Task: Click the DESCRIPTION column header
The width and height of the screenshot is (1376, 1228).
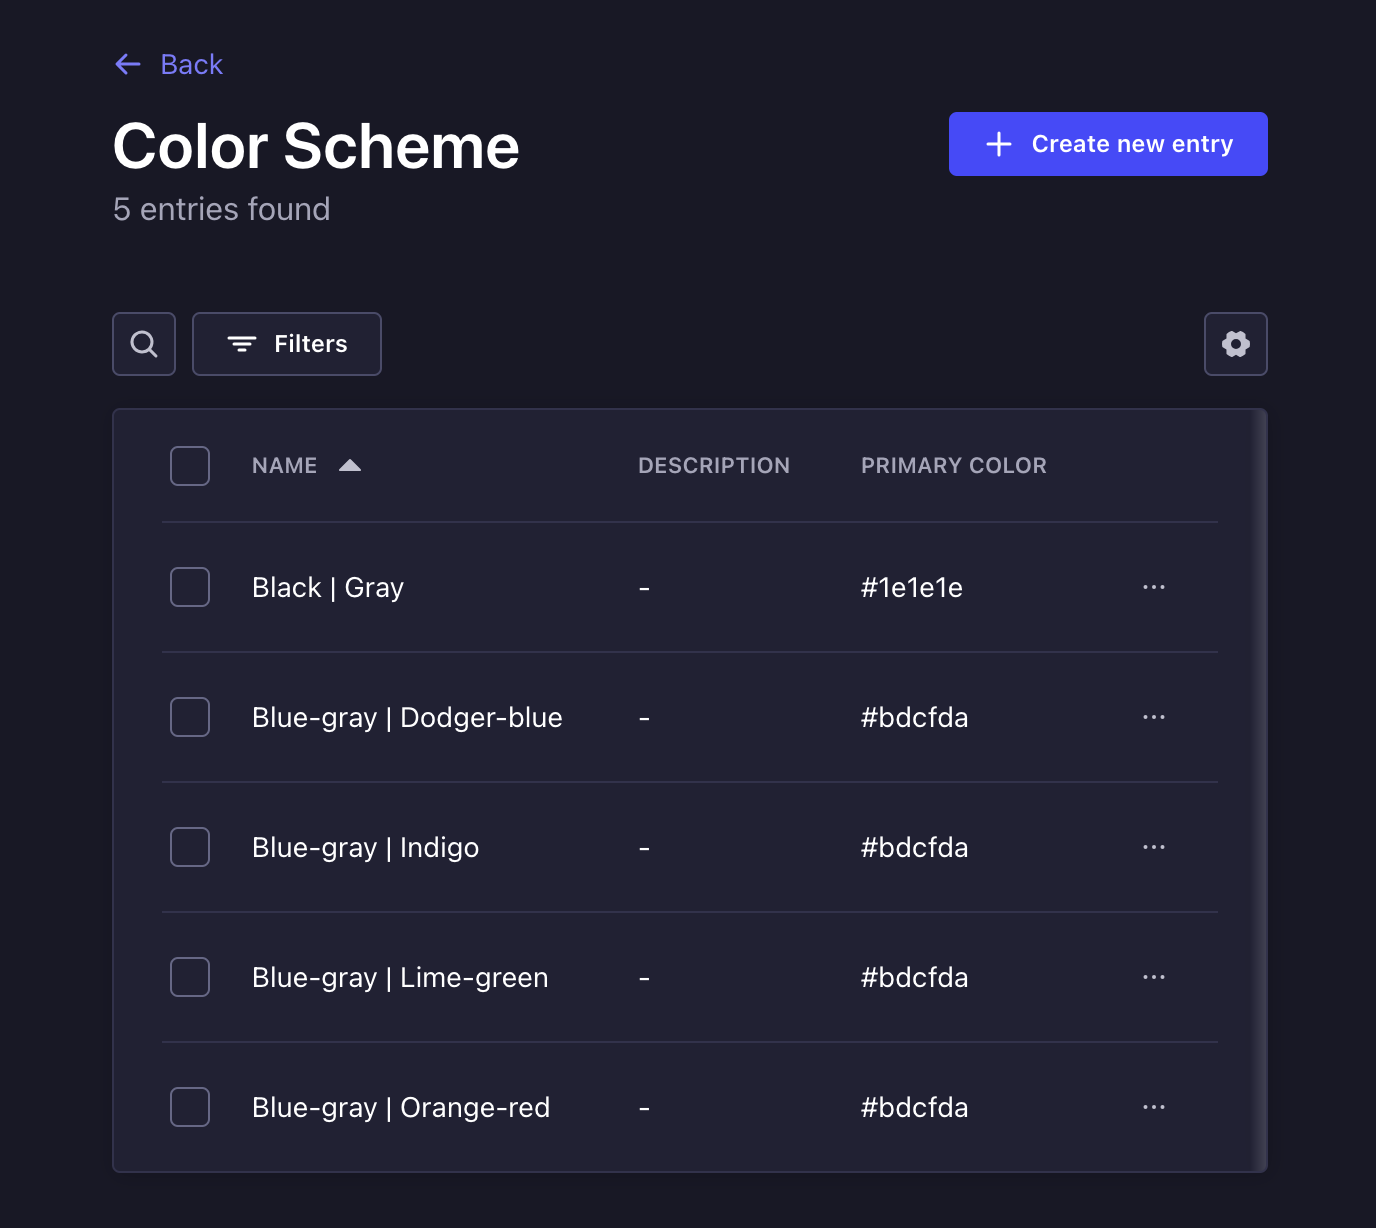Action: click(714, 465)
